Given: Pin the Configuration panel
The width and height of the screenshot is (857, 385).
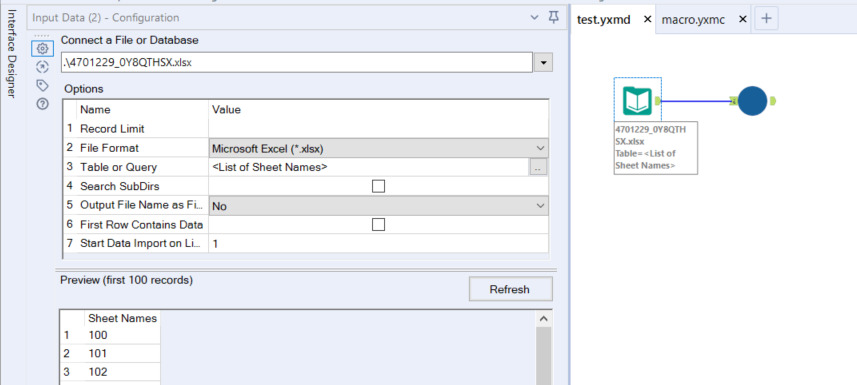Looking at the screenshot, I should [x=554, y=18].
